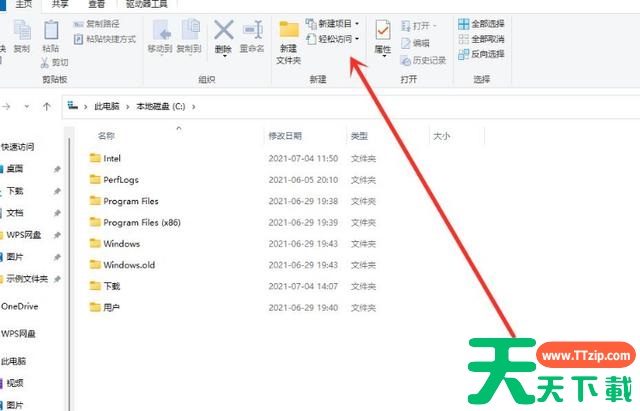Screen dimensions: 640x411
Task: Click the Properties (属性) checkmark icon
Action: coord(383,31)
